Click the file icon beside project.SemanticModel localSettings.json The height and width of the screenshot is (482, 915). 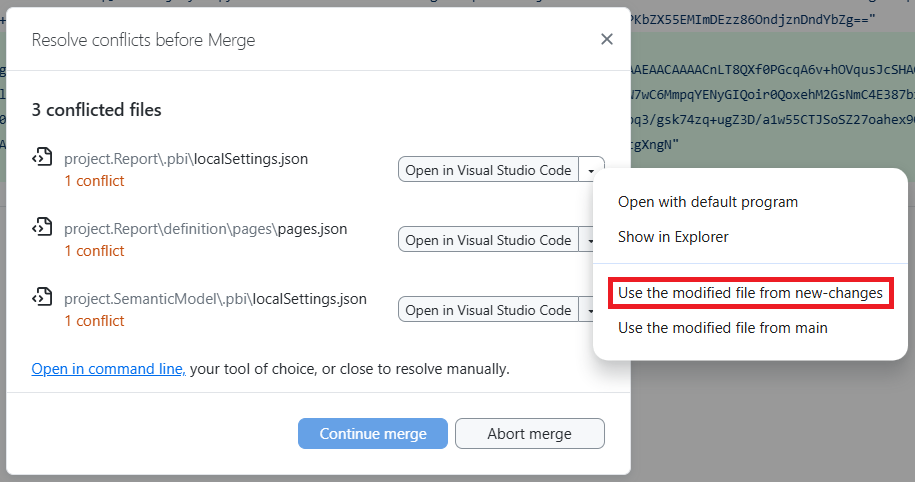[42, 297]
